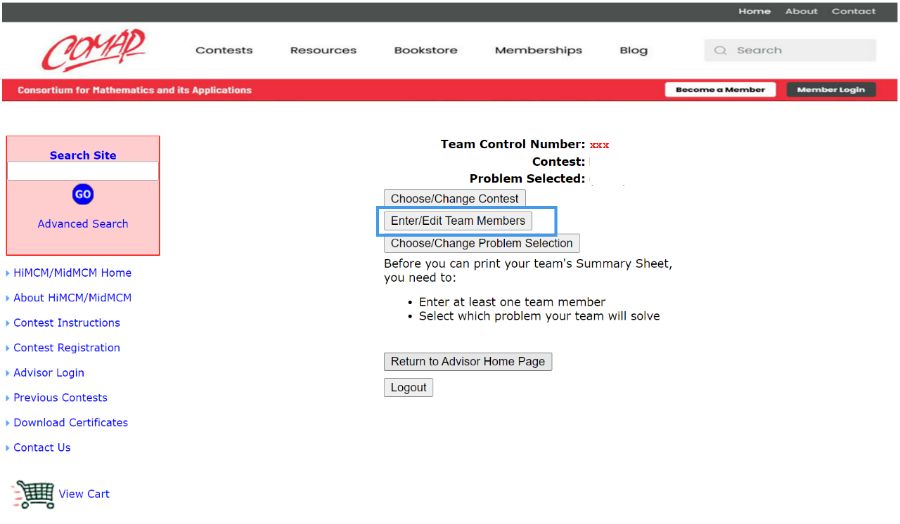Click 'Select which problem your team will solve'
This screenshot has height=524, width=900.
[540, 316]
